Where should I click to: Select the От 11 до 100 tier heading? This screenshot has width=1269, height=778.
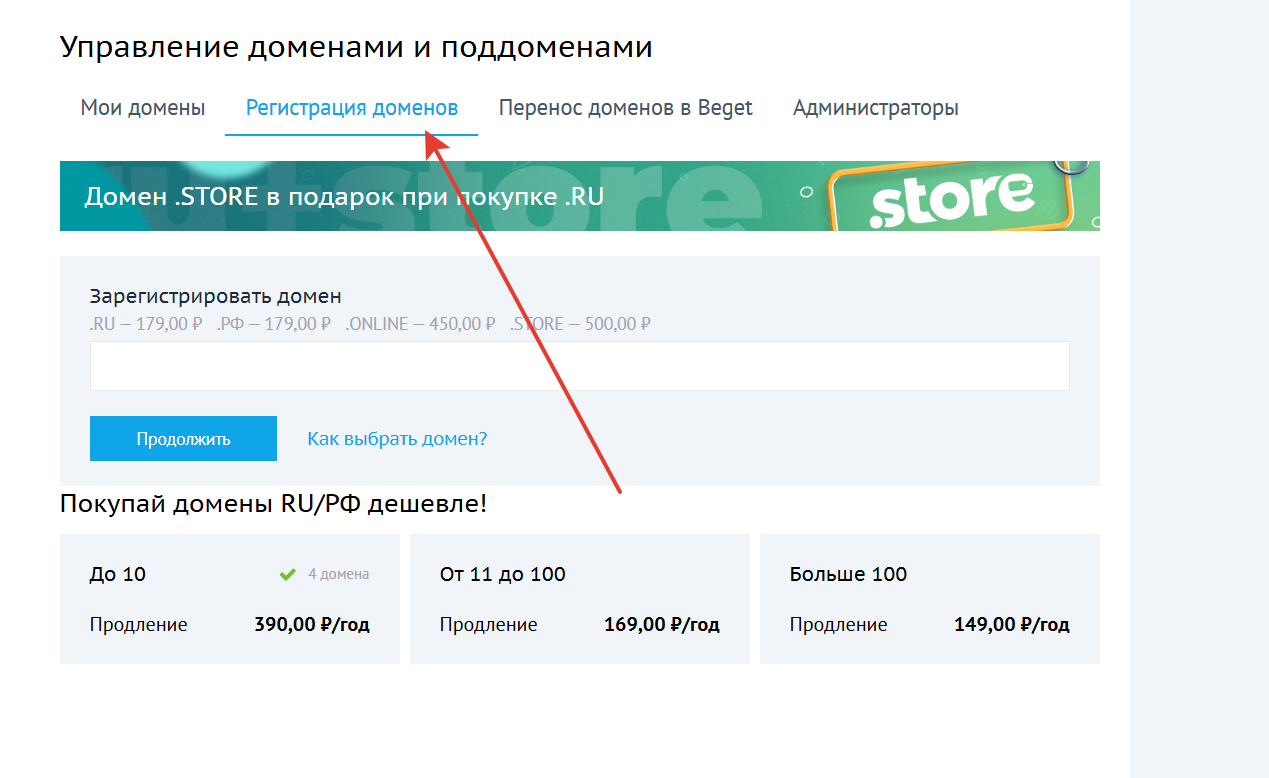502,574
